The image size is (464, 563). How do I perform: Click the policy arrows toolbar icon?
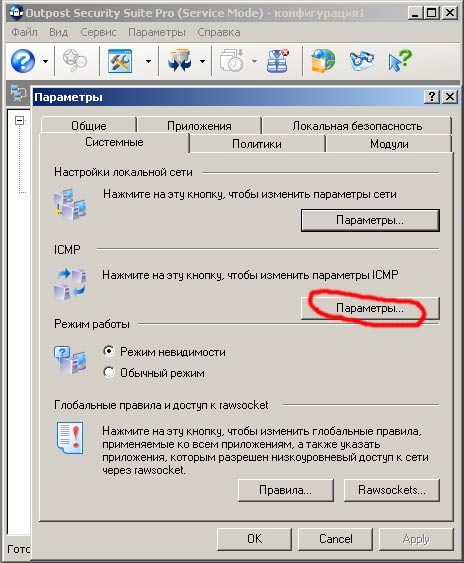pyautogui.click(x=180, y=61)
